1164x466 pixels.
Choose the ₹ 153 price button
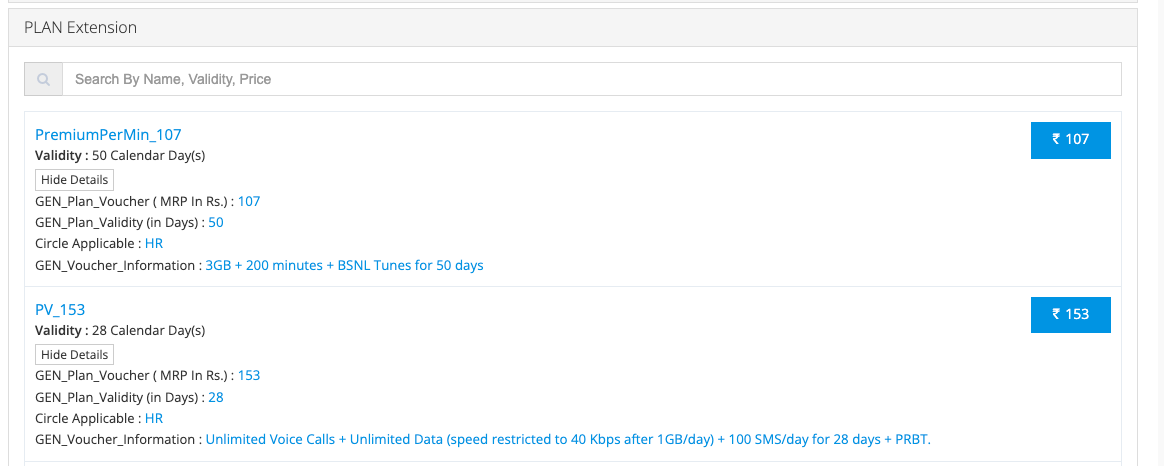tap(1070, 314)
